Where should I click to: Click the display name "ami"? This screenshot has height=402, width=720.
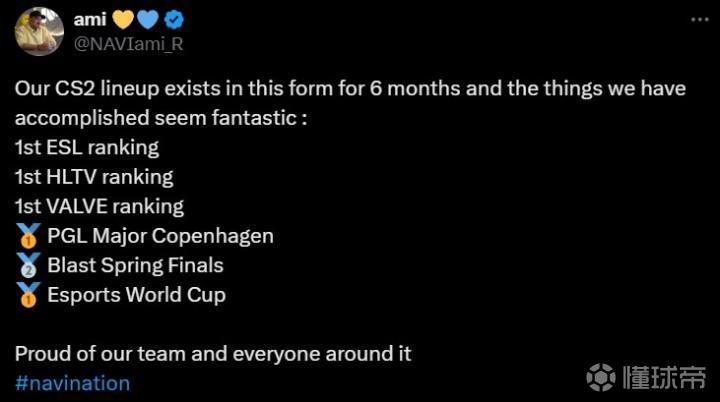(x=90, y=20)
